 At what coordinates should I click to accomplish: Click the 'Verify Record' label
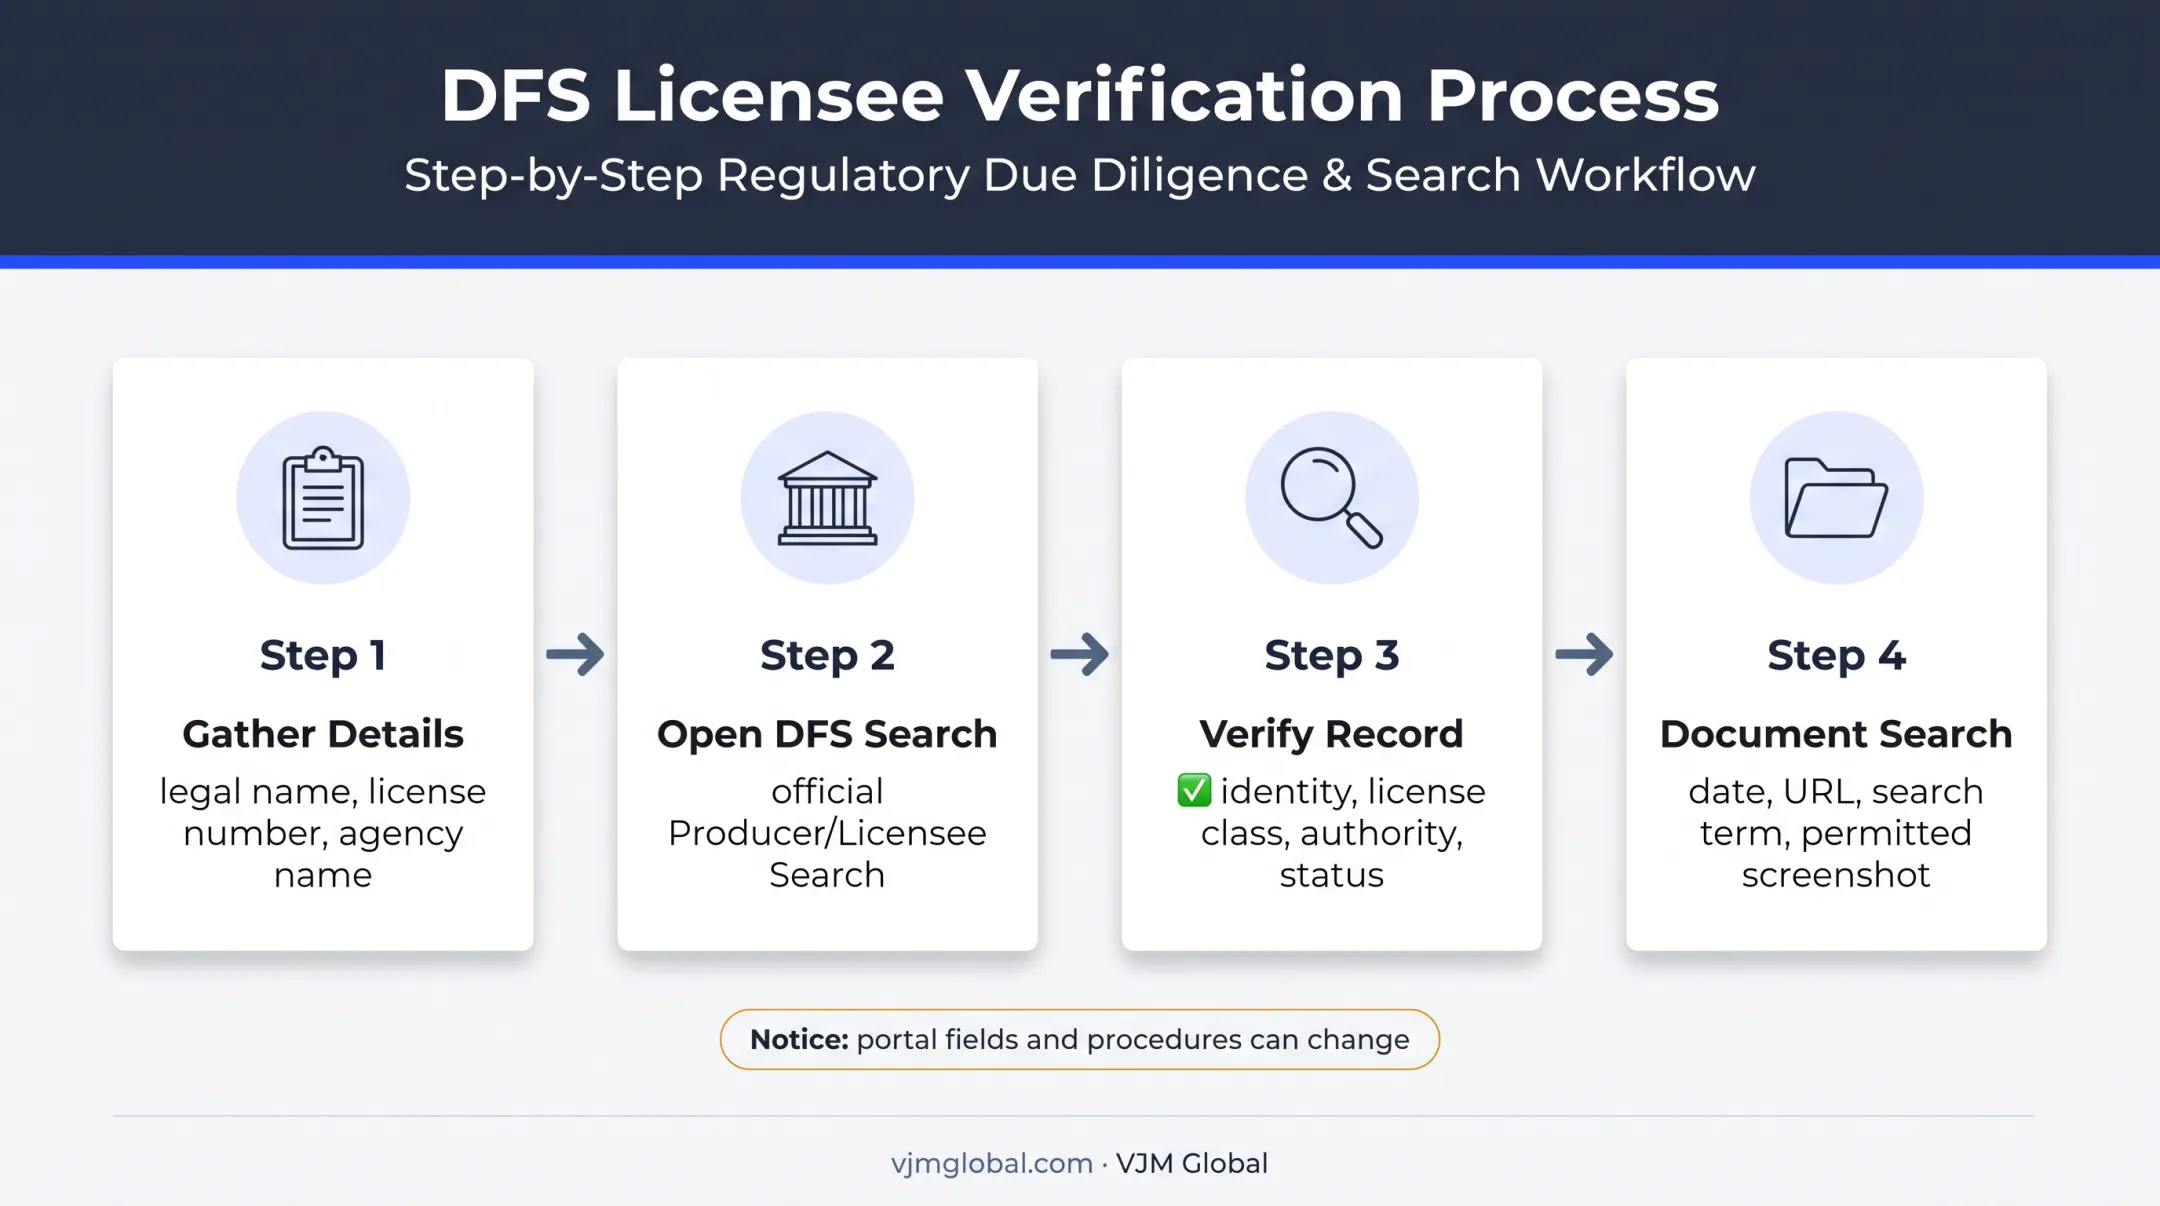(1331, 734)
